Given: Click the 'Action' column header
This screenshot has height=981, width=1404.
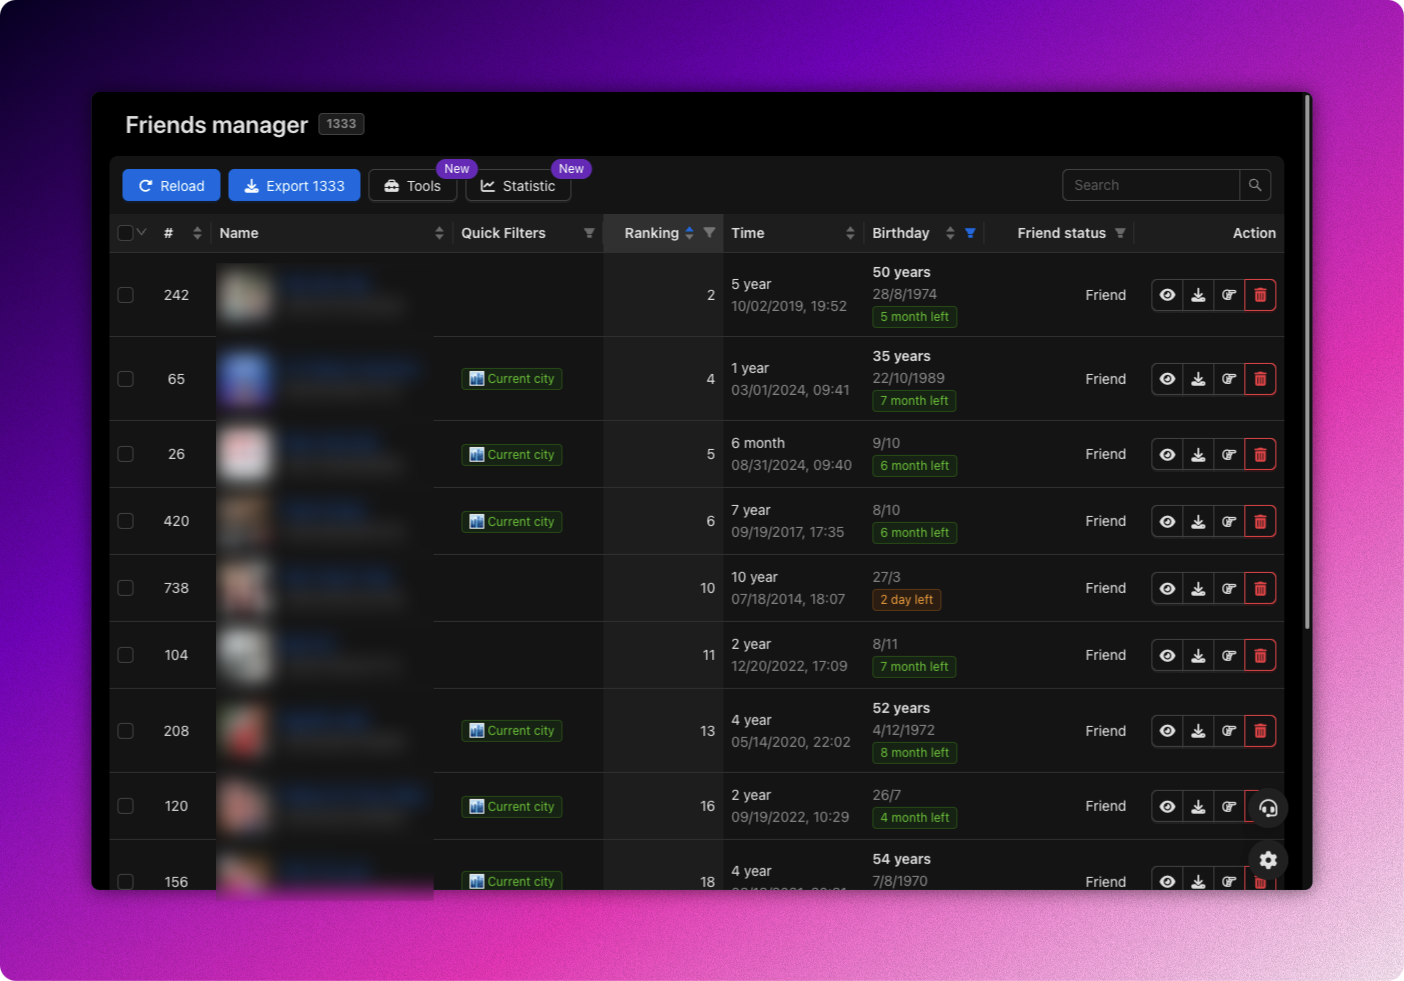Looking at the screenshot, I should 1254,233.
